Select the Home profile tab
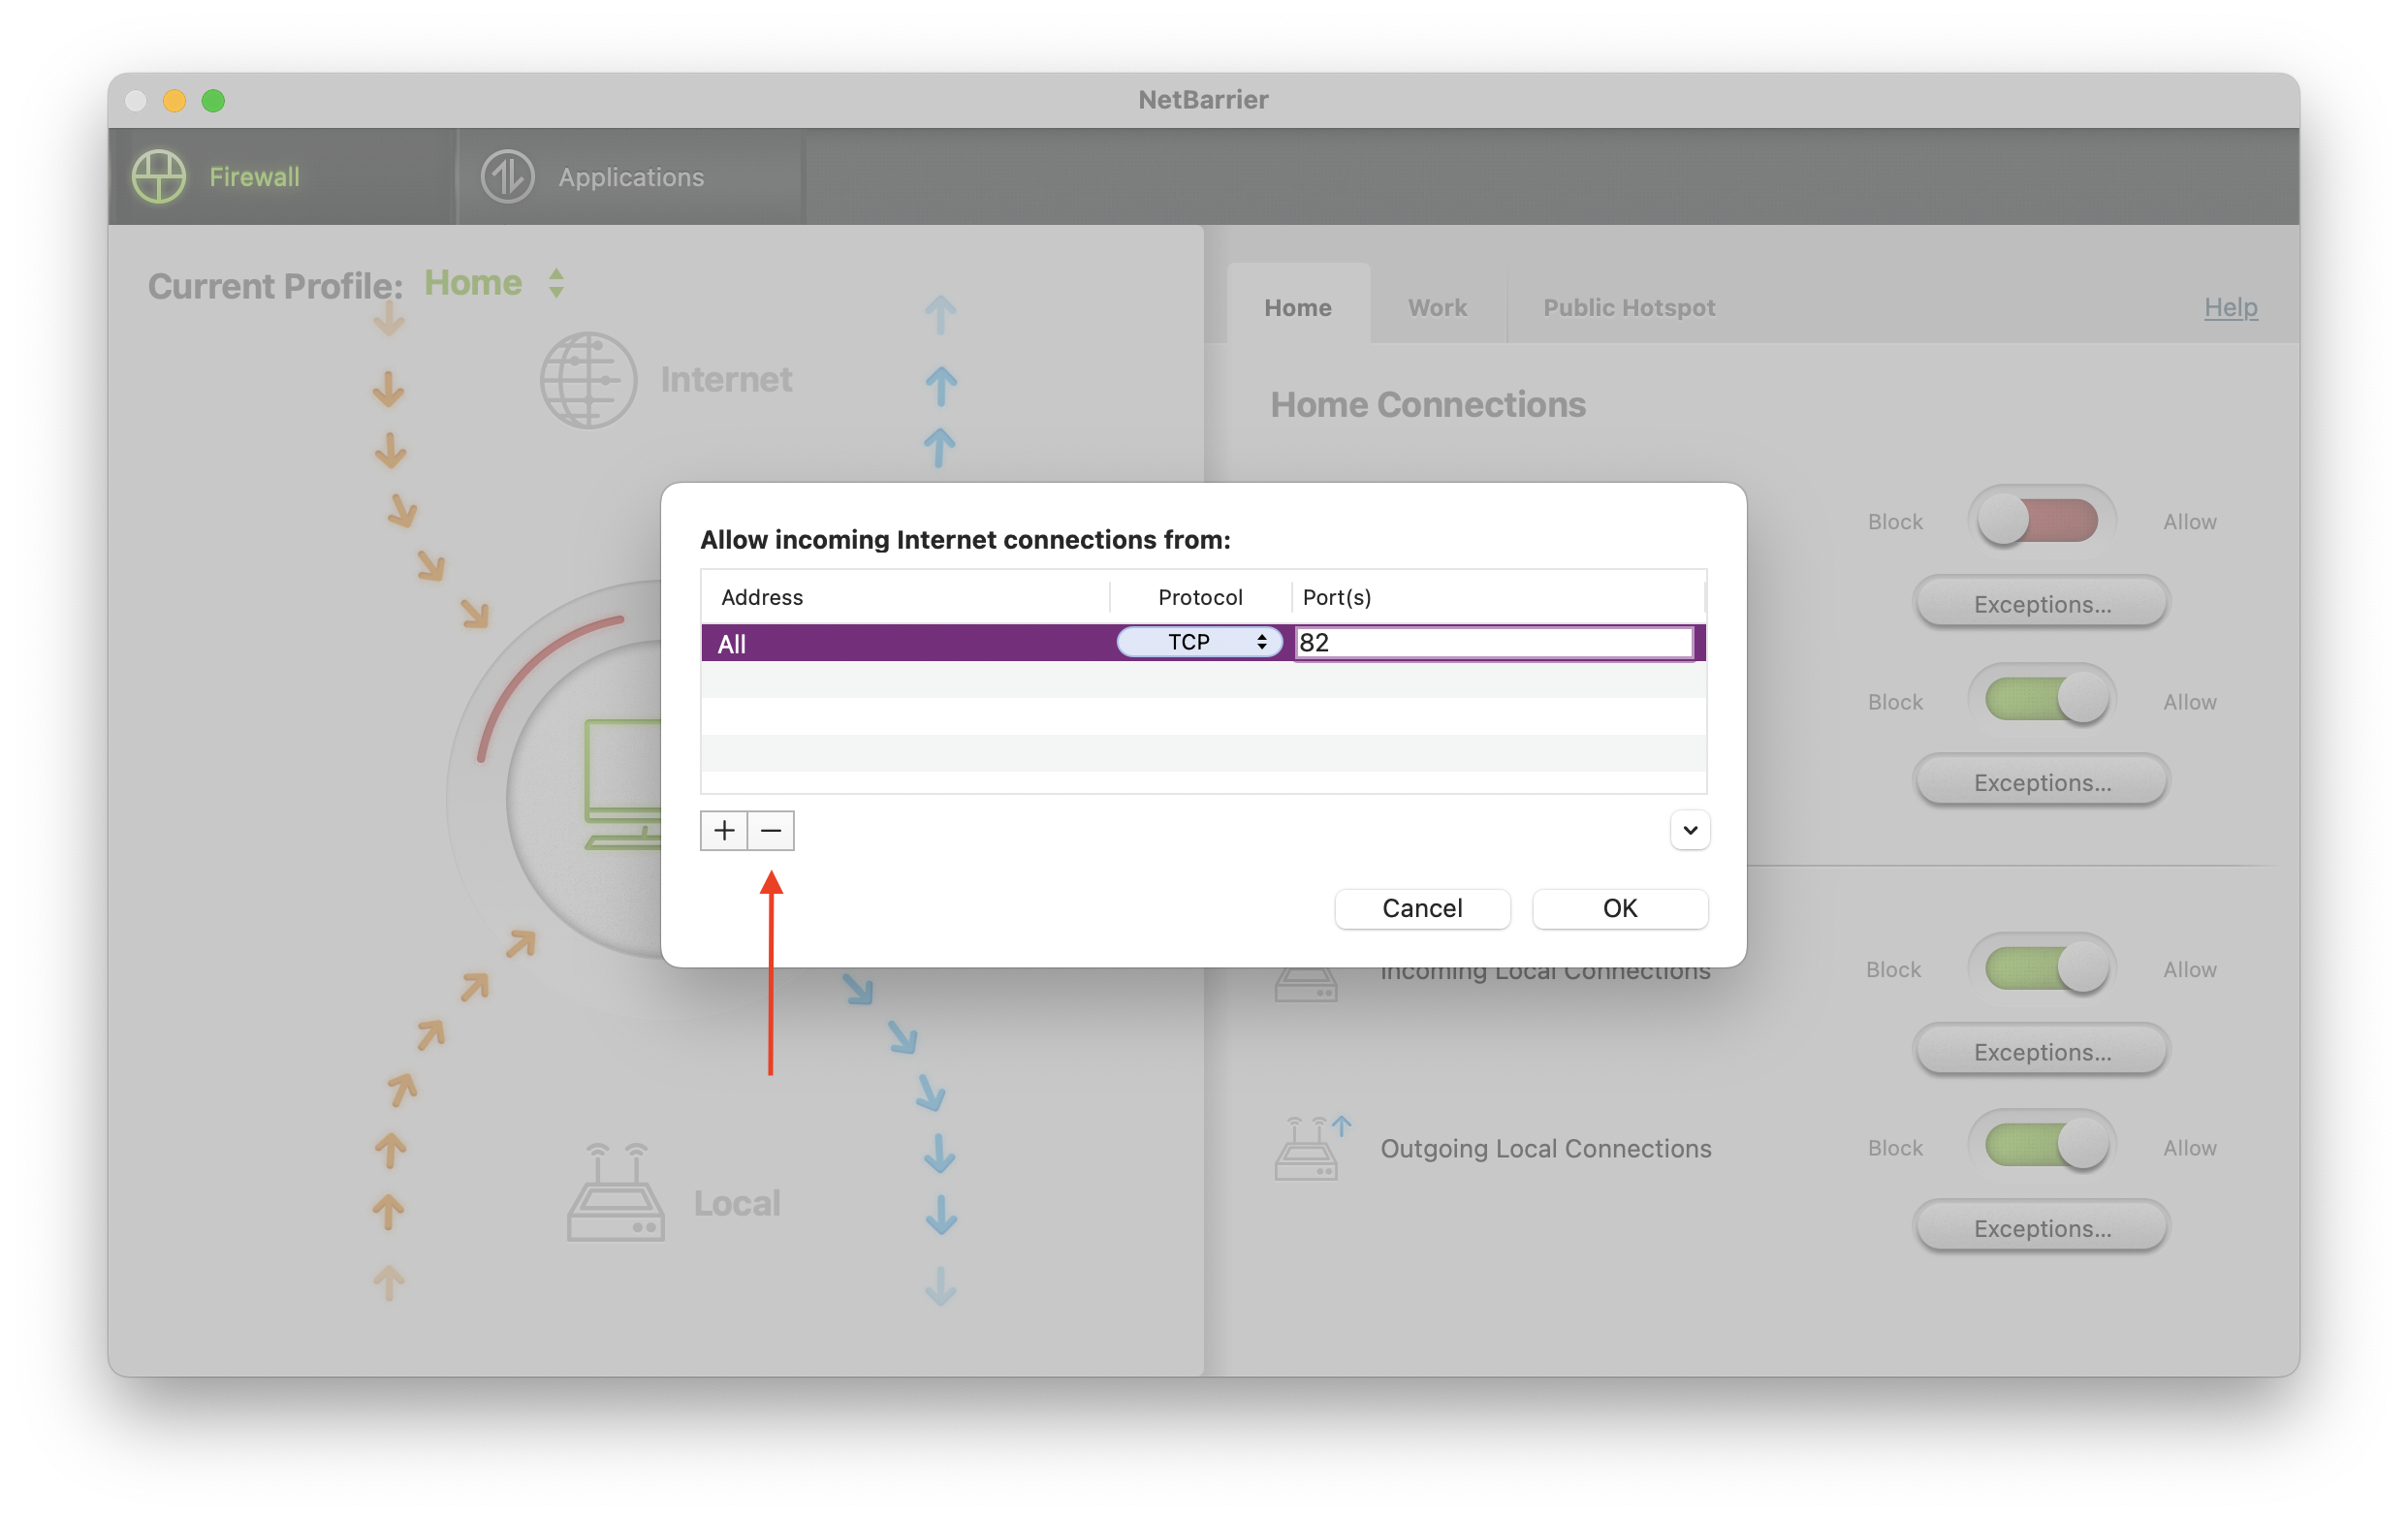Viewport: 2408px width, 1520px height. [x=1298, y=307]
